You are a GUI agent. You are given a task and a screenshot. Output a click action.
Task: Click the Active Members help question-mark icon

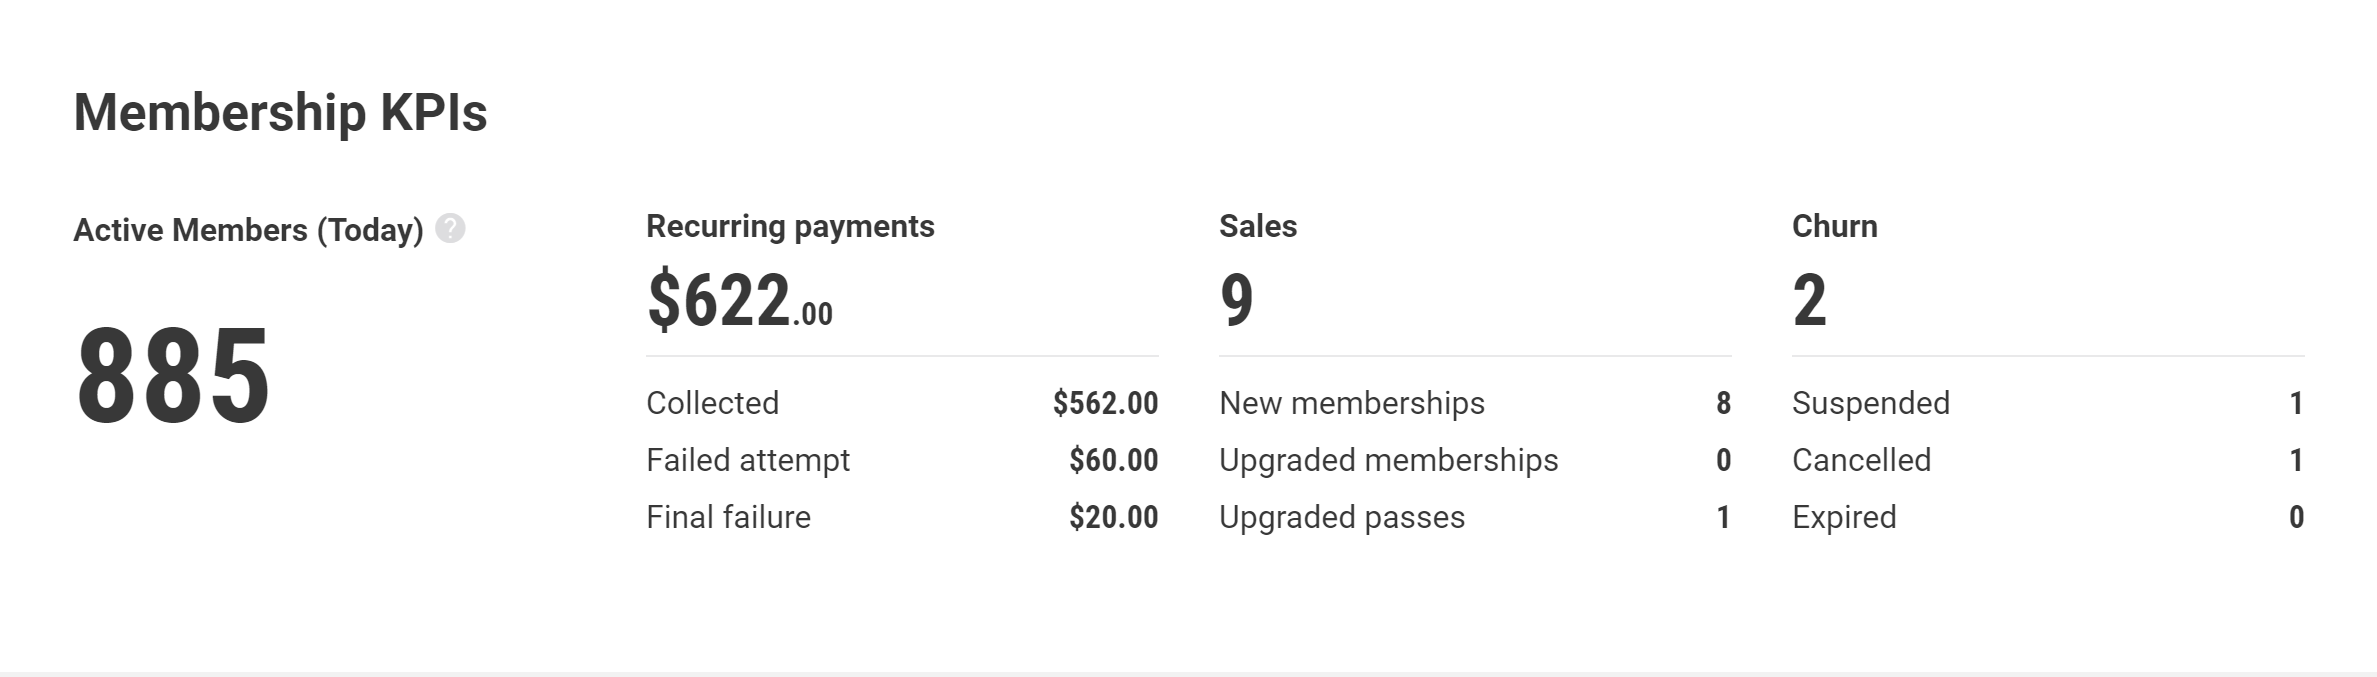click(450, 229)
